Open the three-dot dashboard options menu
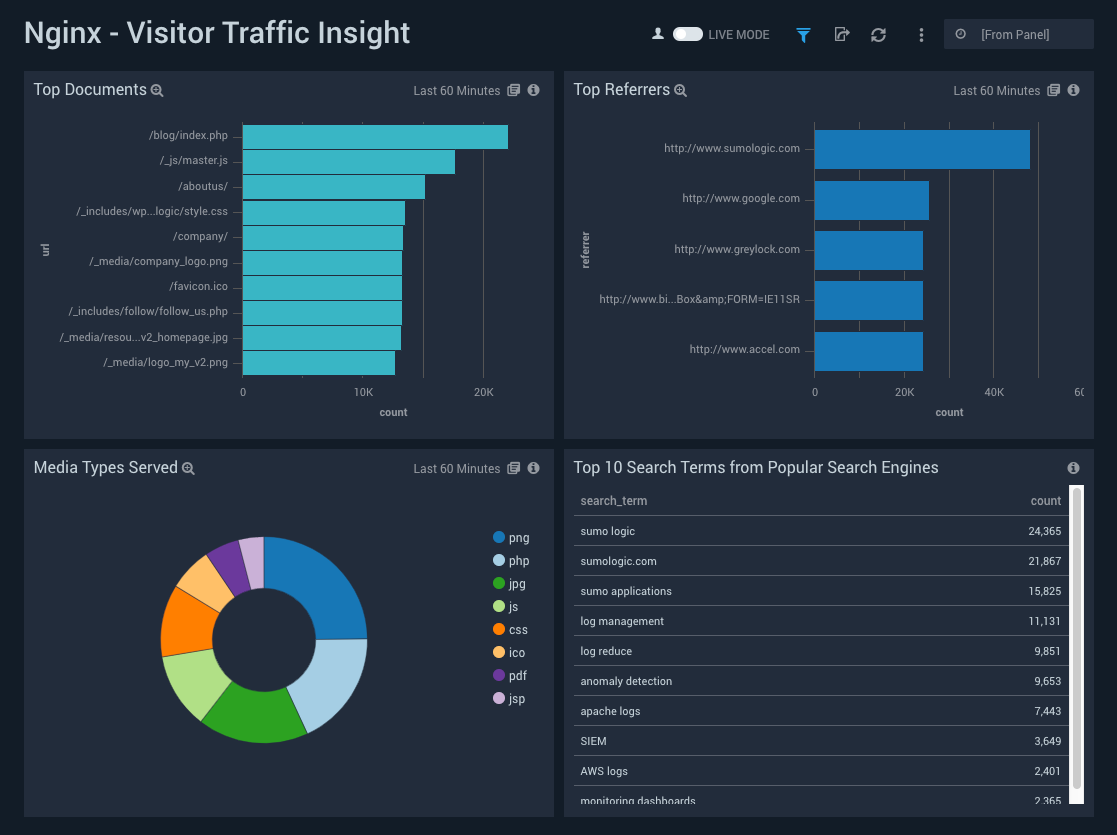1117x835 pixels. tap(921, 34)
